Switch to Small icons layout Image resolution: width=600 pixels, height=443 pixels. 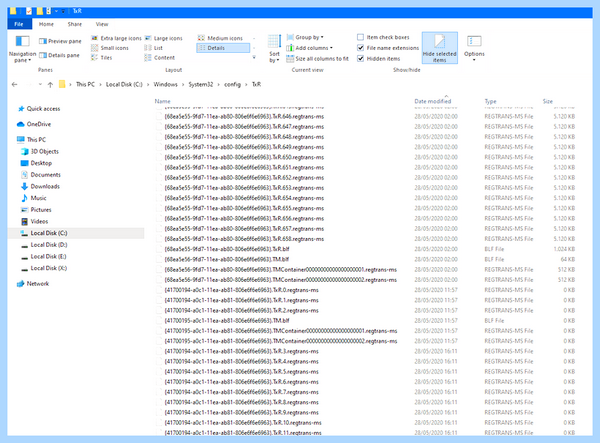click(110, 48)
